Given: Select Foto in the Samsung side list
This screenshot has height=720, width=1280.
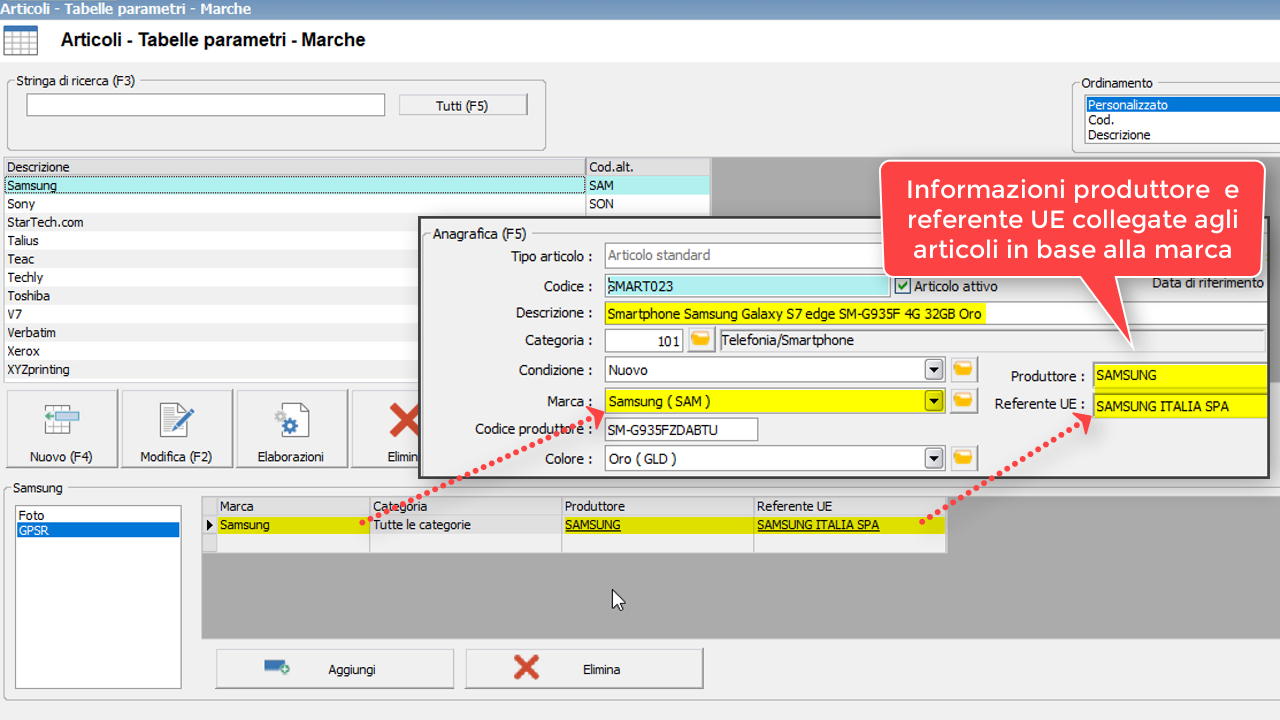Looking at the screenshot, I should (x=98, y=515).
